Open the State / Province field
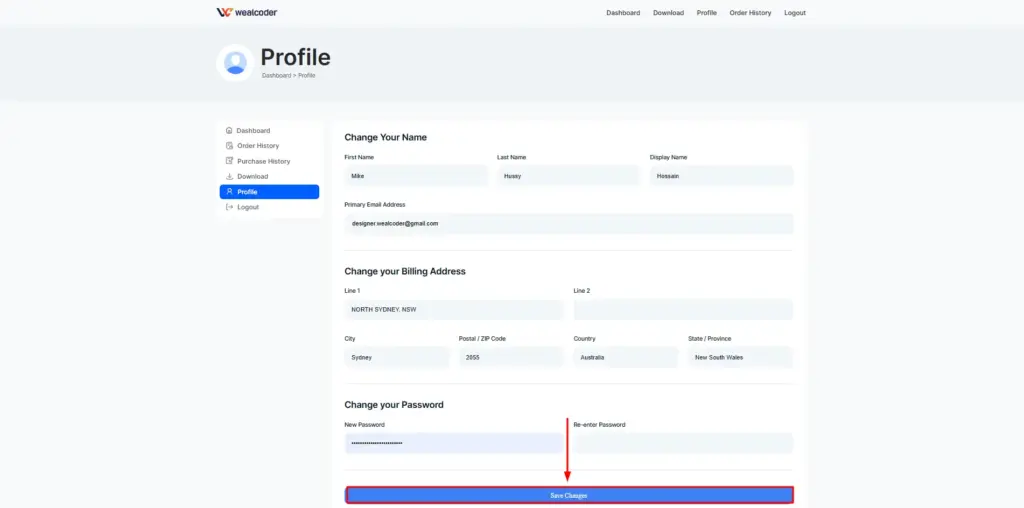Viewport: 1024px width, 508px height. tap(740, 357)
